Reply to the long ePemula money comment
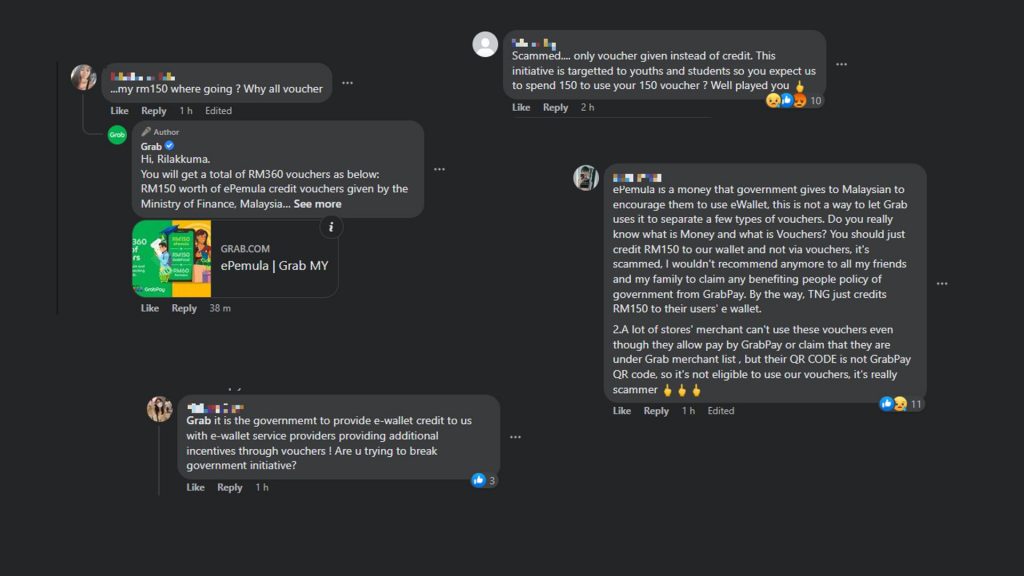 click(x=656, y=411)
